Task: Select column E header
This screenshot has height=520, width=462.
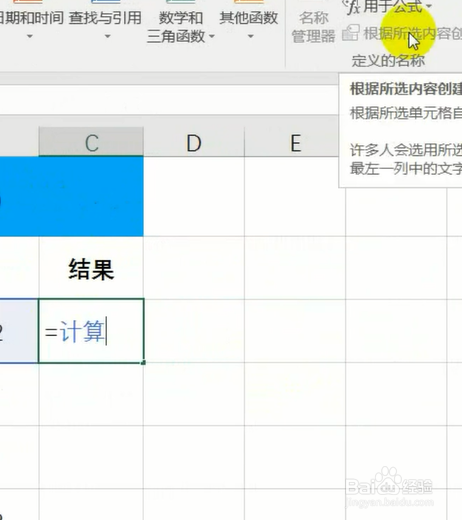Action: click(295, 142)
